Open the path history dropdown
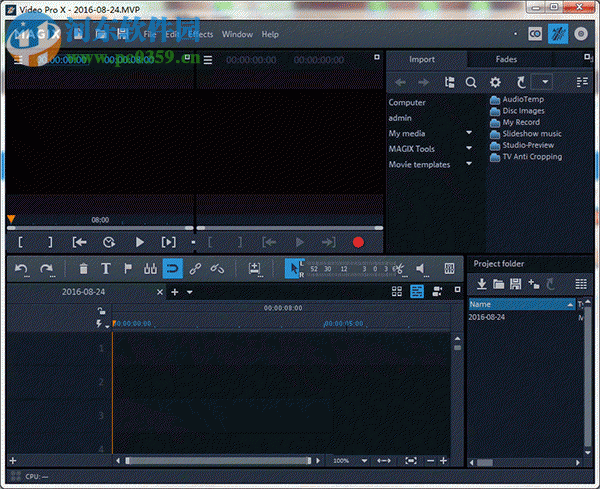Screen dimensions: 600x489 [x=545, y=82]
